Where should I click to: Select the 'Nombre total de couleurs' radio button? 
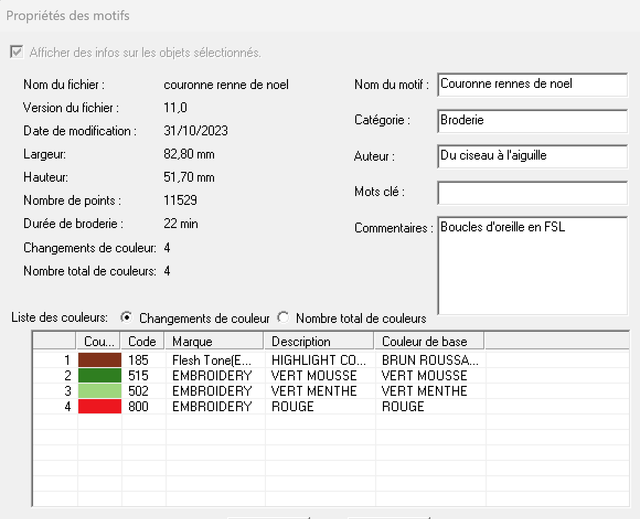coord(284,318)
